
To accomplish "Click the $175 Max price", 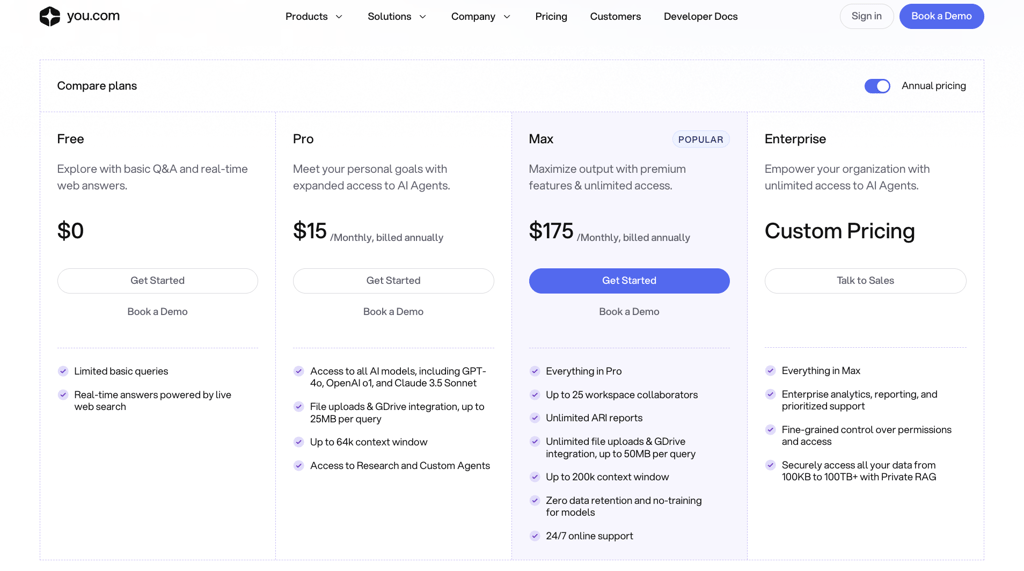I will coord(551,231).
